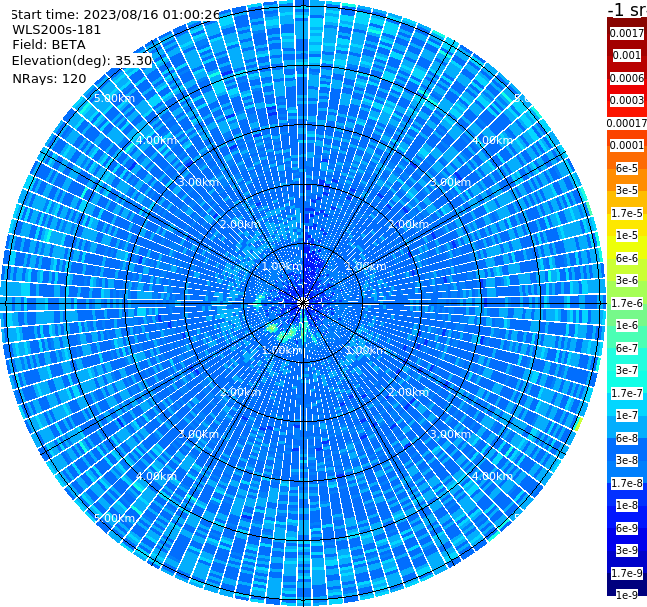Select the northeast 3.00km ring label

coord(451,182)
